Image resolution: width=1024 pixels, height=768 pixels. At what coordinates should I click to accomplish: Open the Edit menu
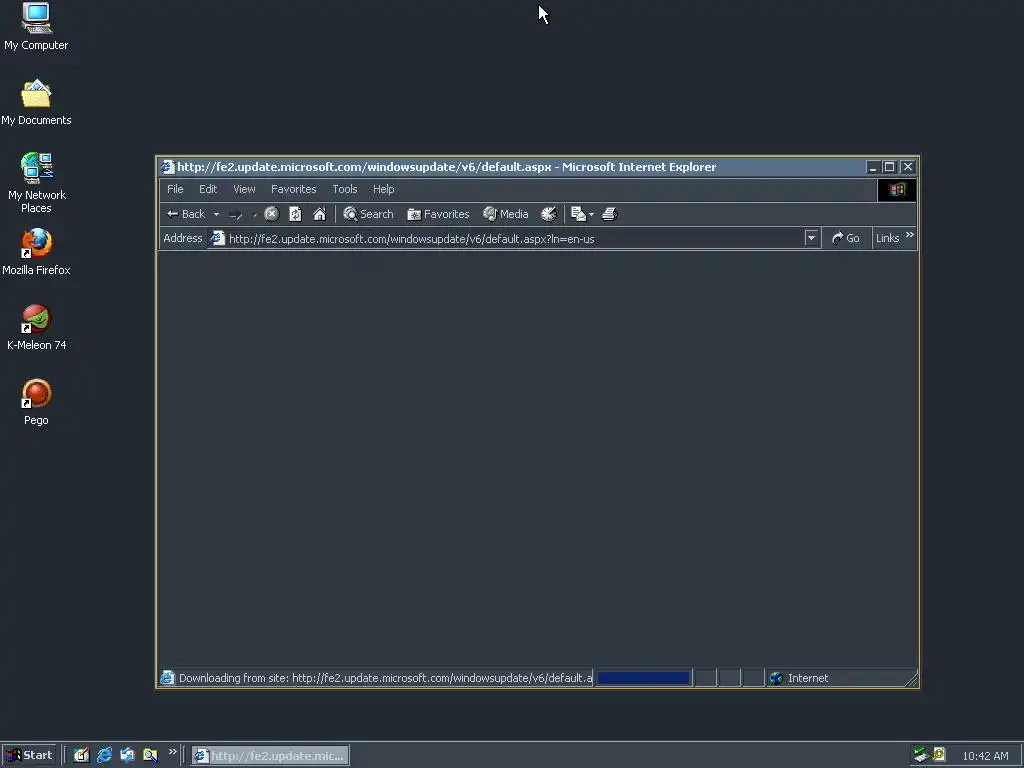[x=208, y=189]
